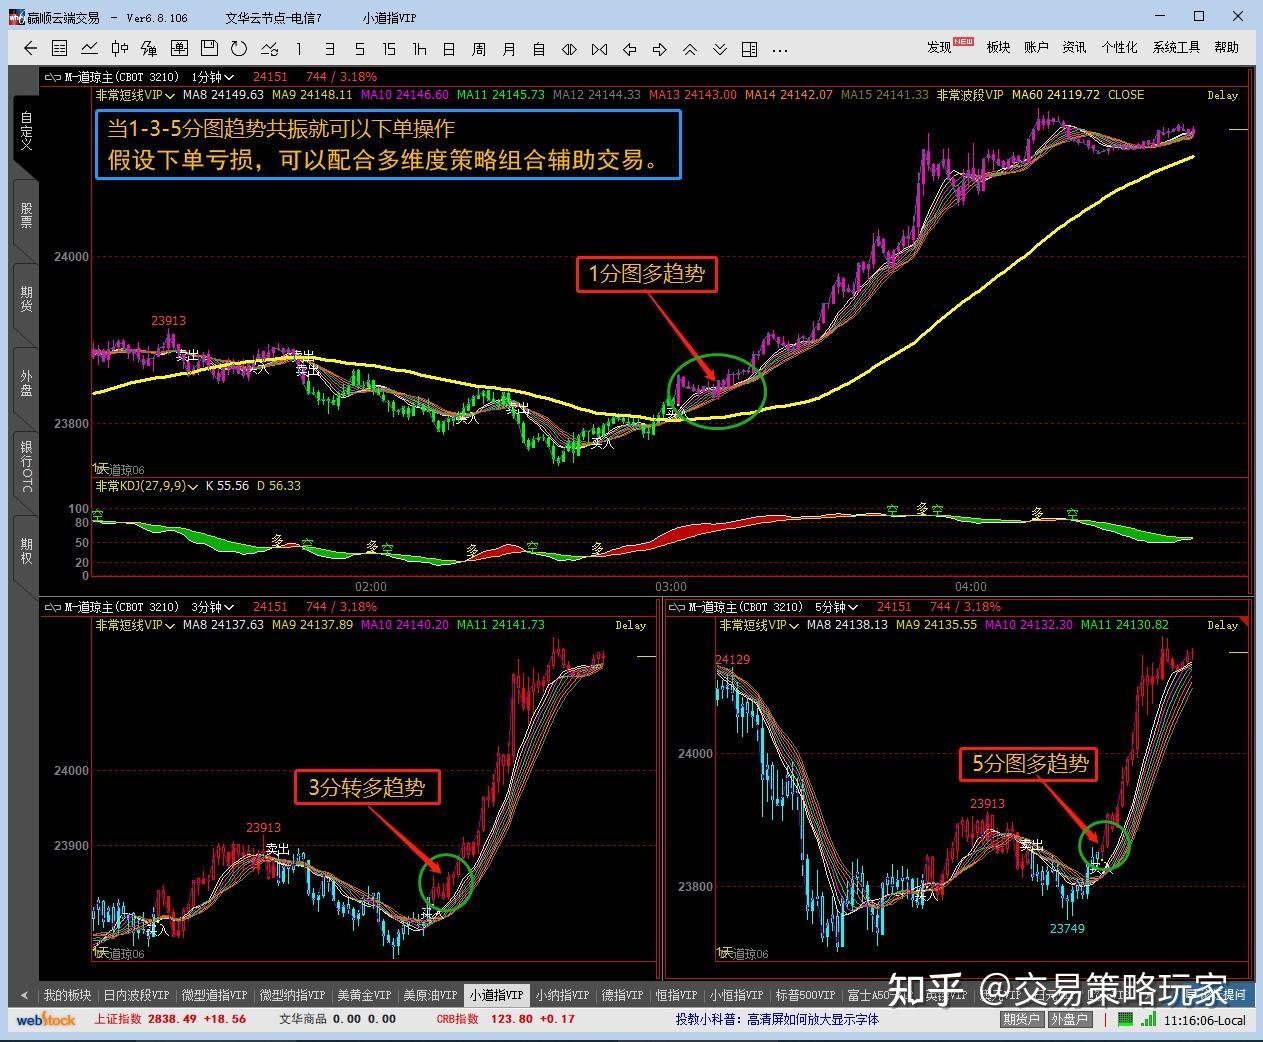Expand the 非常短线VIP indicator dropdown on top chart
This screenshot has width=1263, height=1042.
135,95
